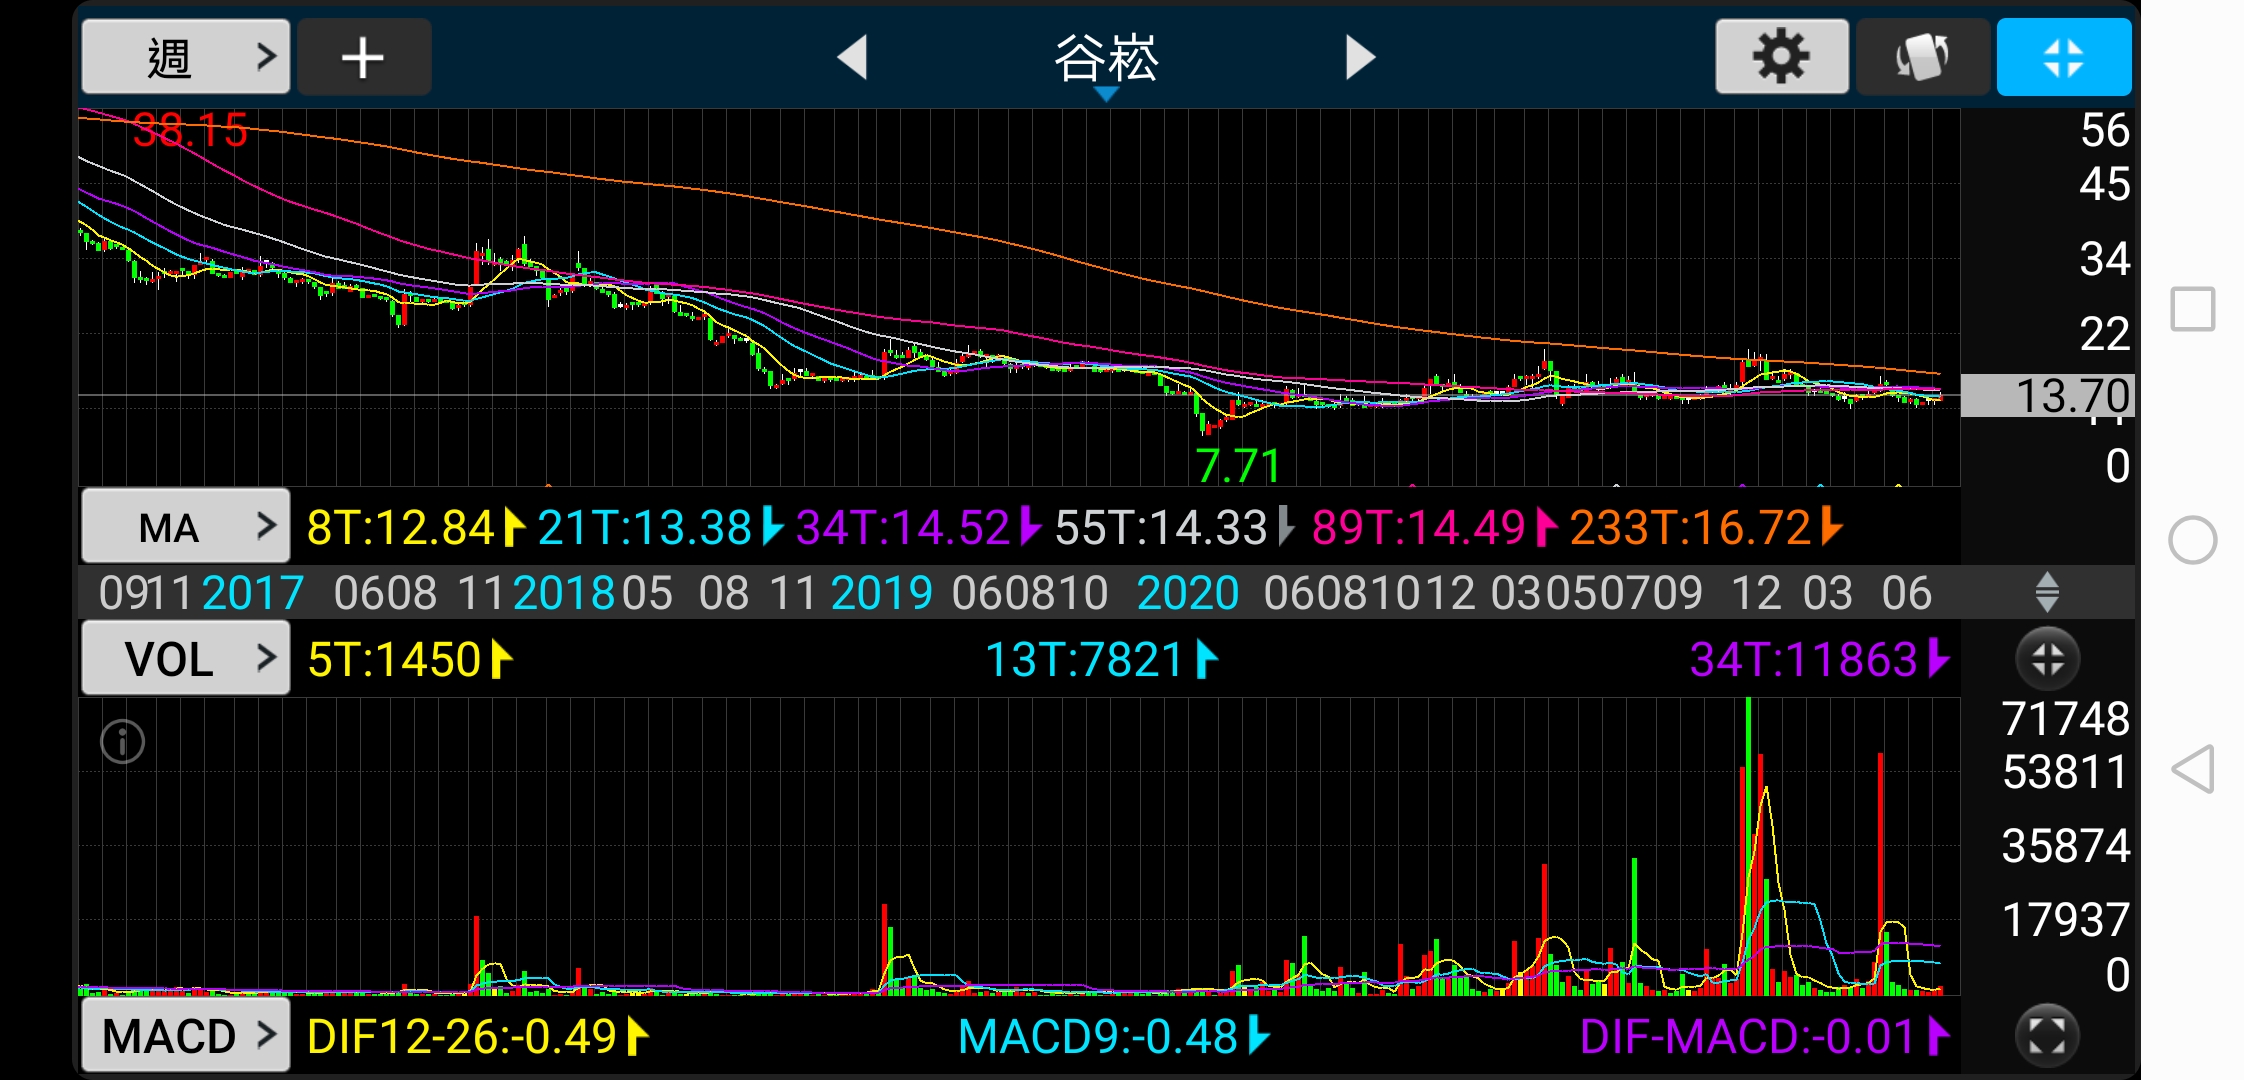Tap the volume info icon
Image resolution: width=2244 pixels, height=1080 pixels.
point(123,742)
